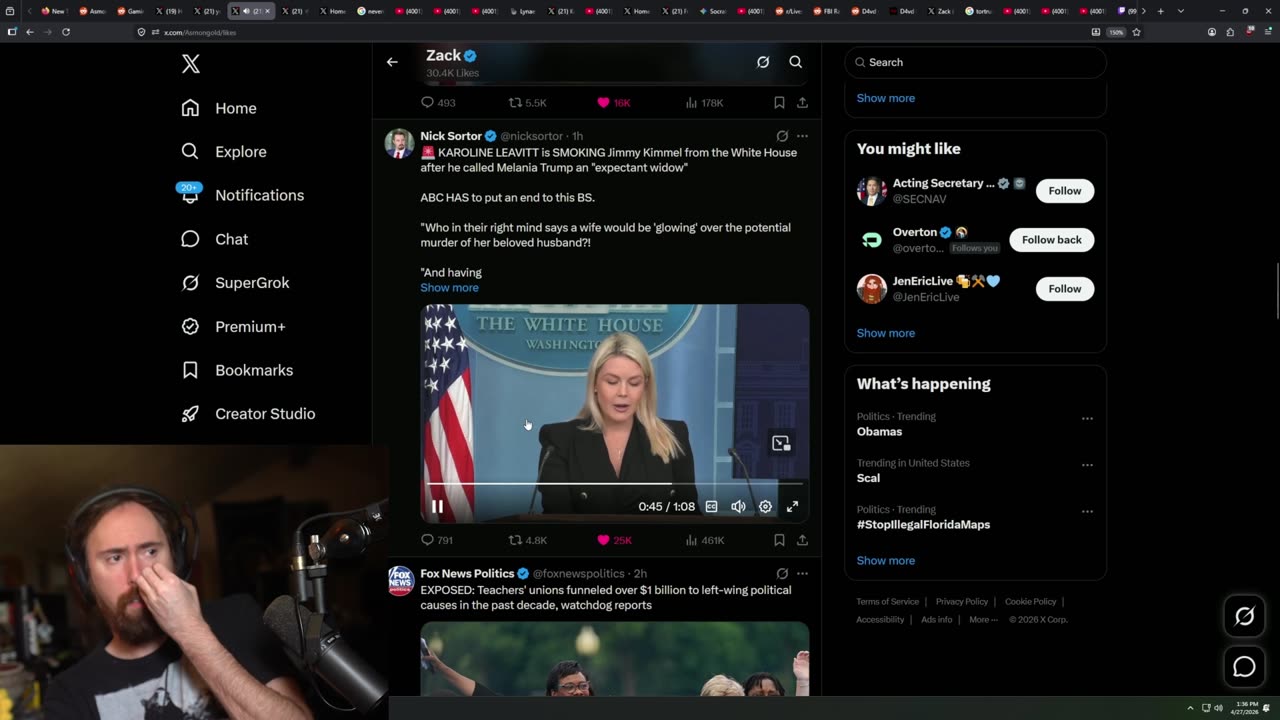This screenshot has width=1280, height=720.
Task: Unlike the post with 16K likes
Action: pos(613,103)
